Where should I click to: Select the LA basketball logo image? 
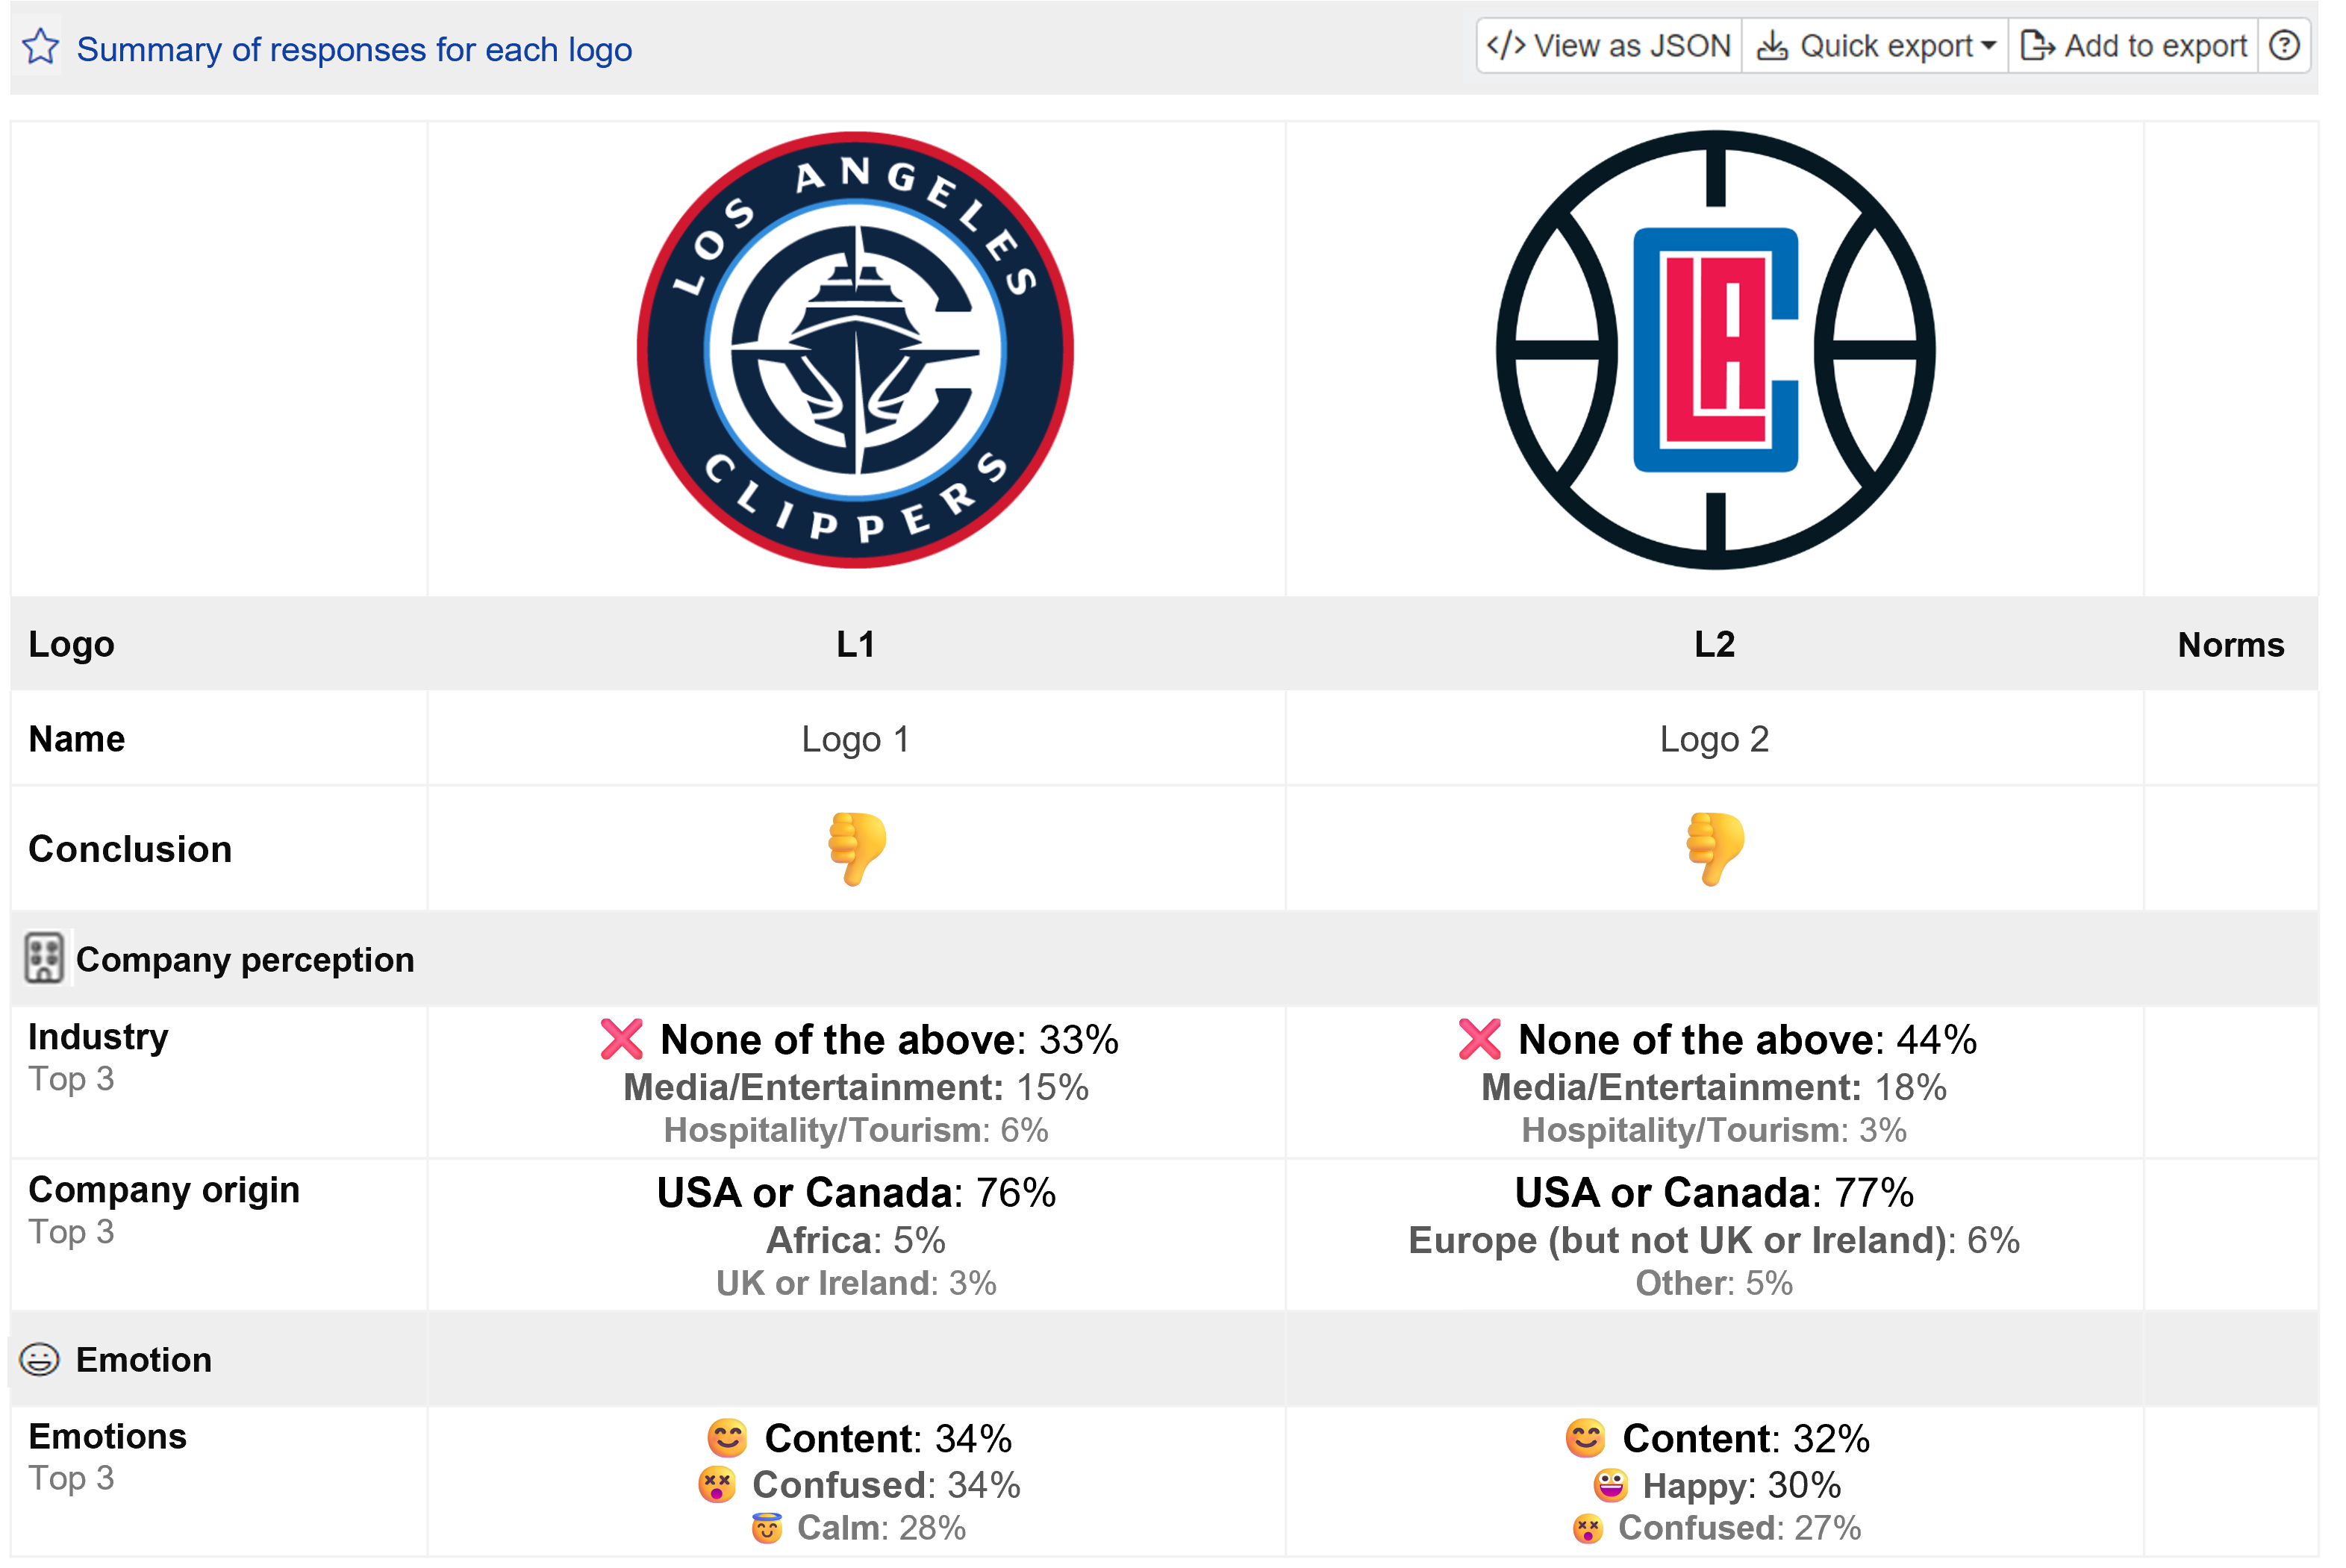point(1715,350)
